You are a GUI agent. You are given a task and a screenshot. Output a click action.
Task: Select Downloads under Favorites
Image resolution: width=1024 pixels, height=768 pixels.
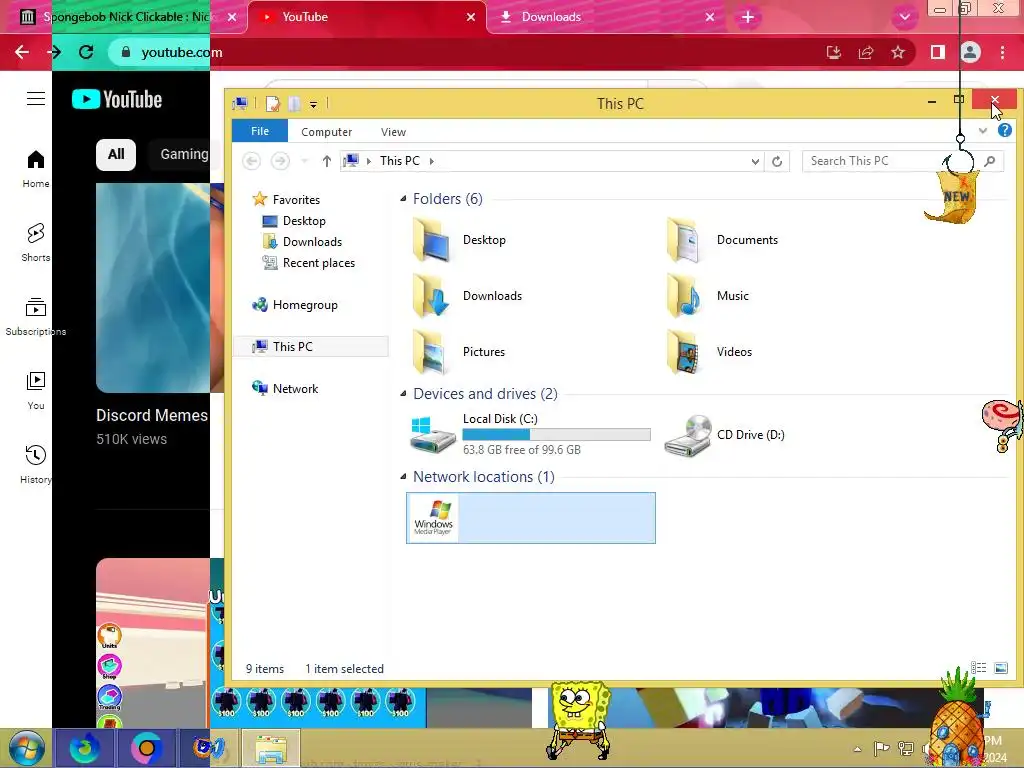click(302, 242)
